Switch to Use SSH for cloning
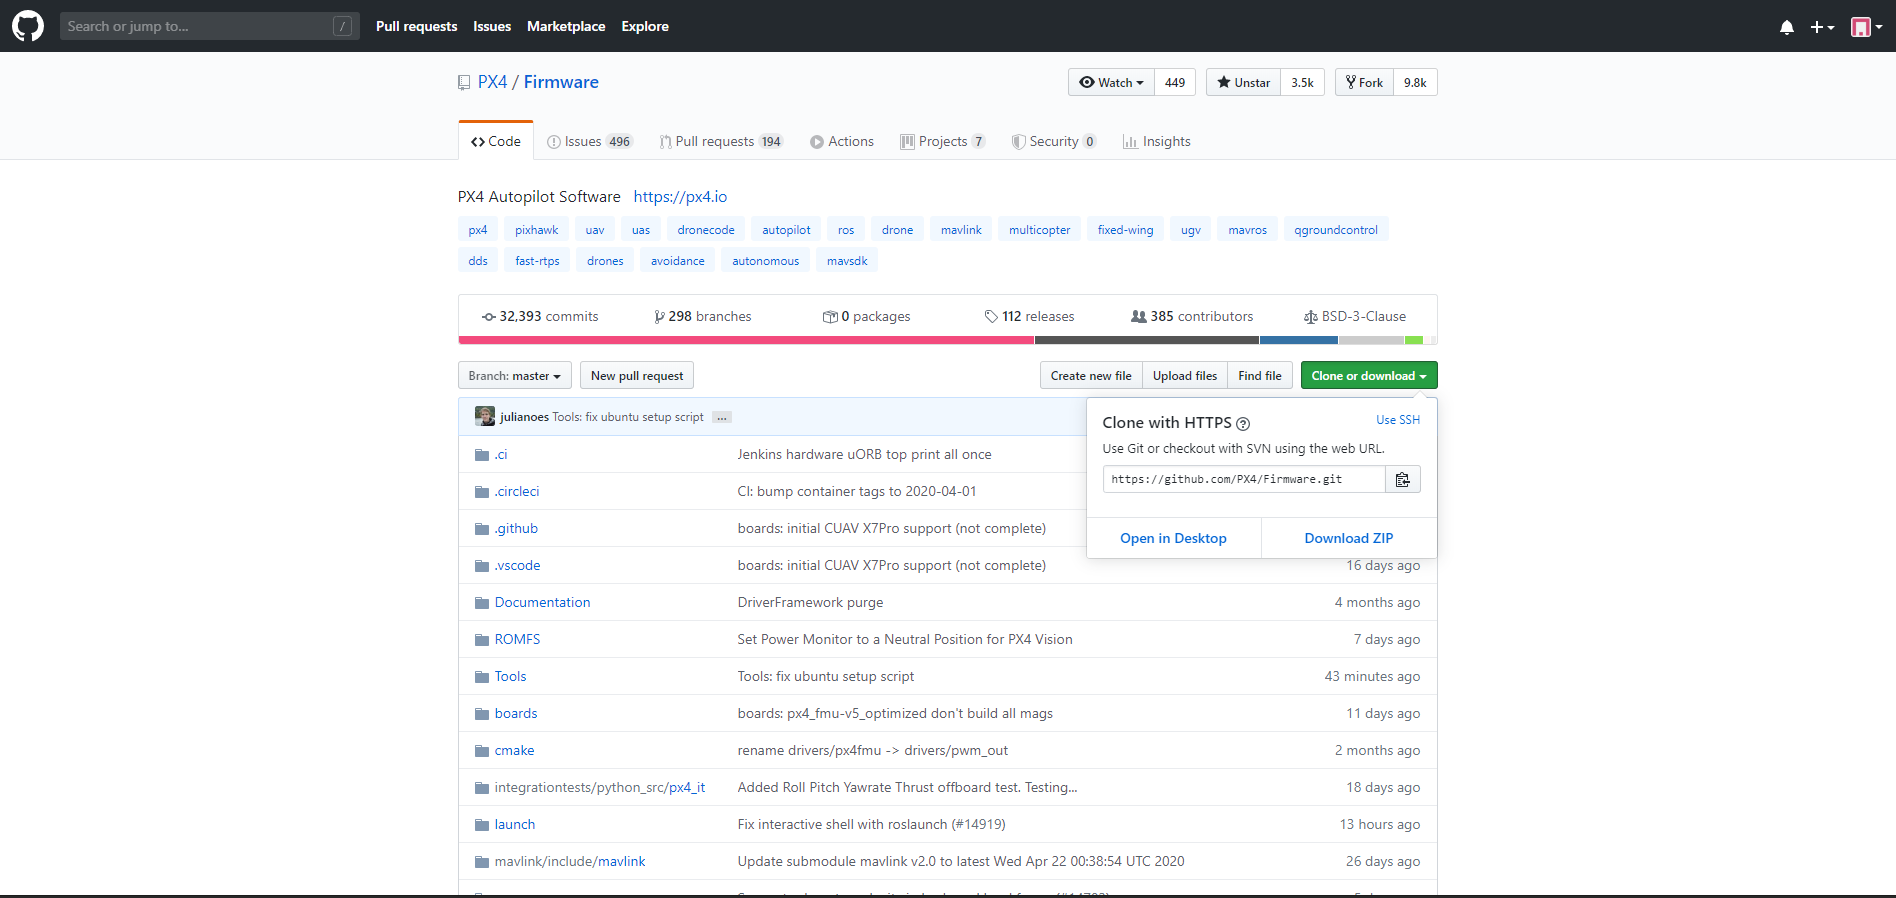Screen dimensions: 1896x898 1397,420
